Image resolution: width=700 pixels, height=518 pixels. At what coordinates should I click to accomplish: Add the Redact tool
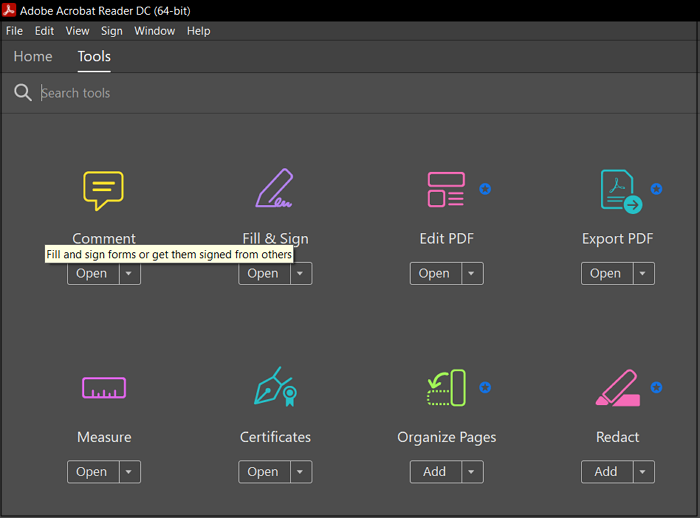(607, 472)
